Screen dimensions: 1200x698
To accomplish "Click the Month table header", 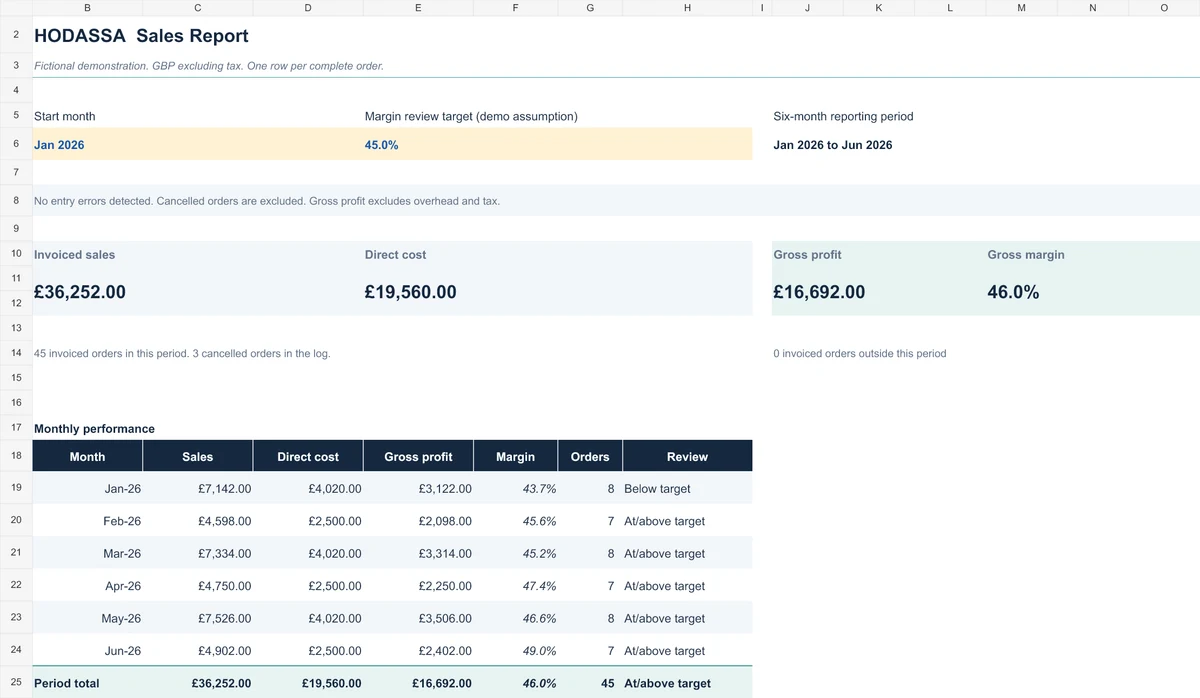I will (x=88, y=456).
